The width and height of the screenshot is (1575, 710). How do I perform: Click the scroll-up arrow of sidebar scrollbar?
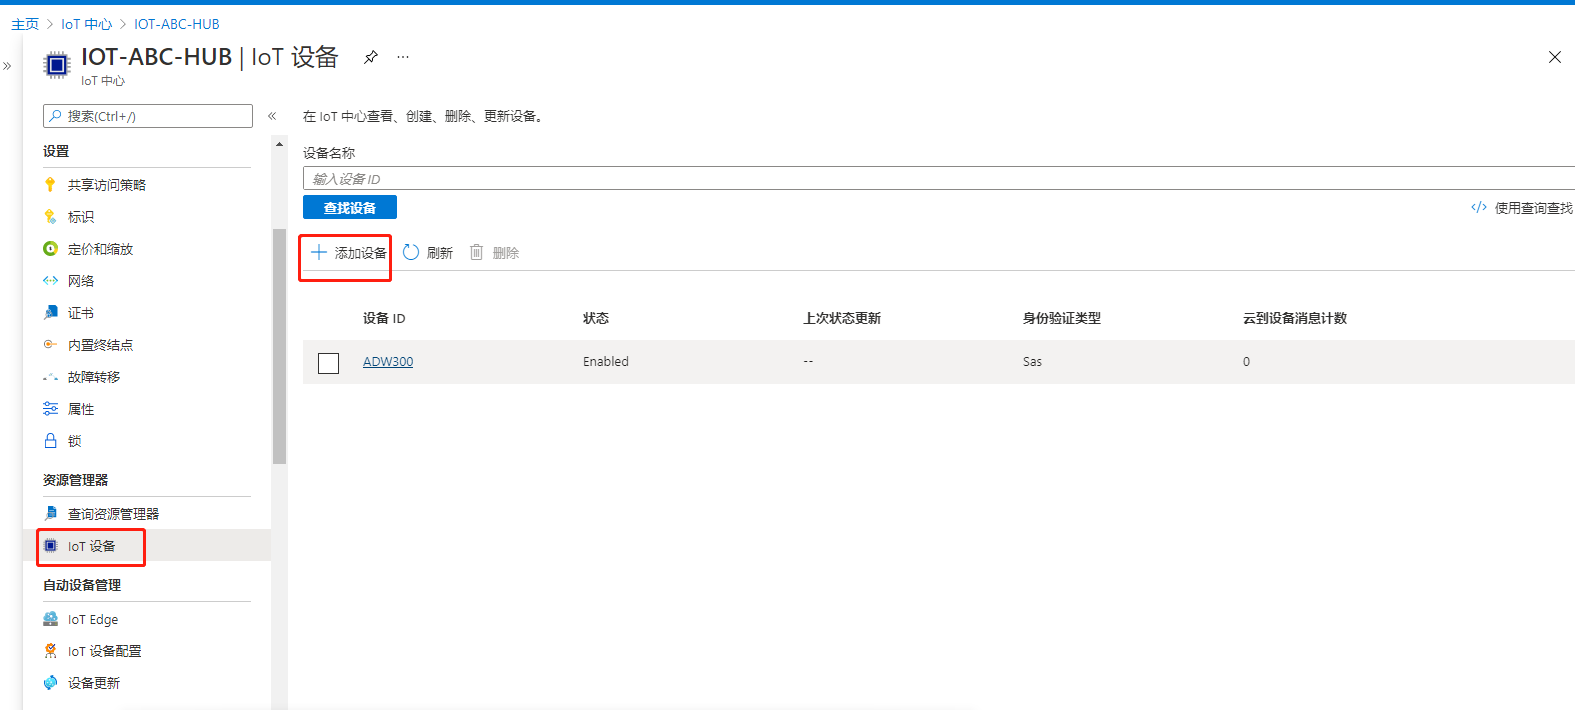279,145
